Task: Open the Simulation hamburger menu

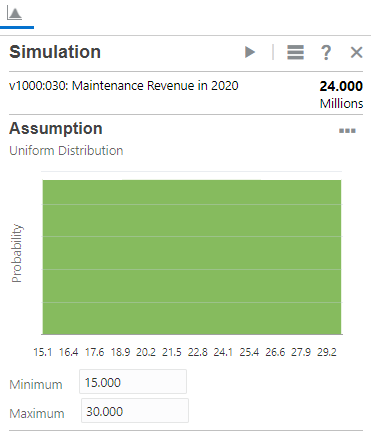Action: pyautogui.click(x=295, y=52)
